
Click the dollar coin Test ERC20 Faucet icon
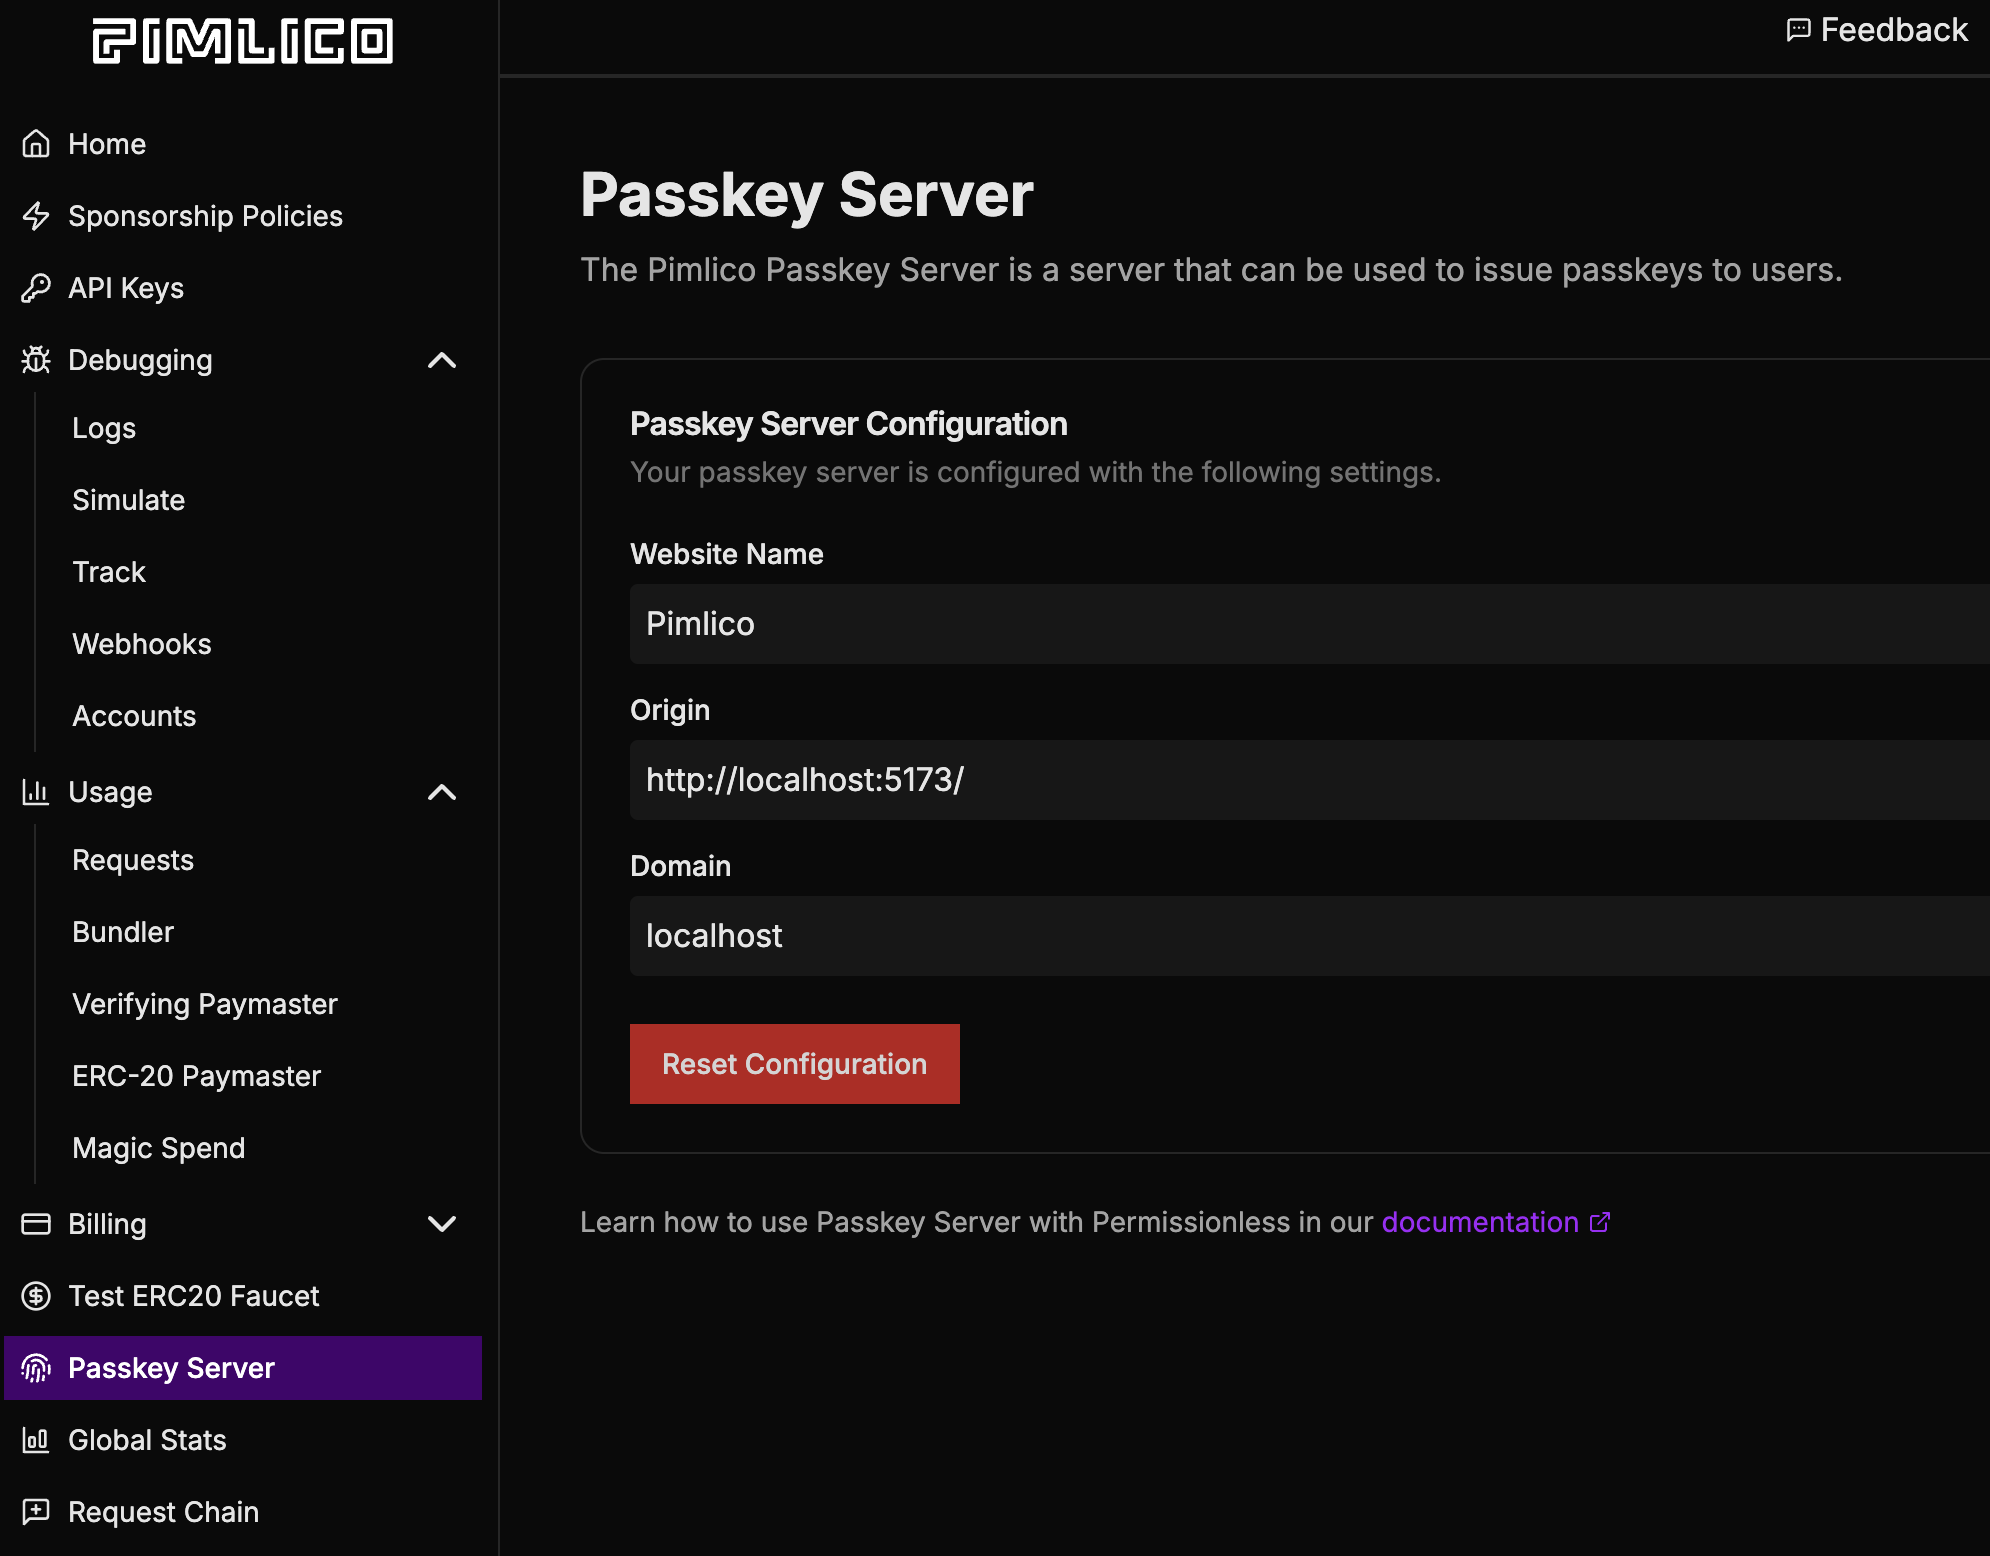[x=36, y=1296]
